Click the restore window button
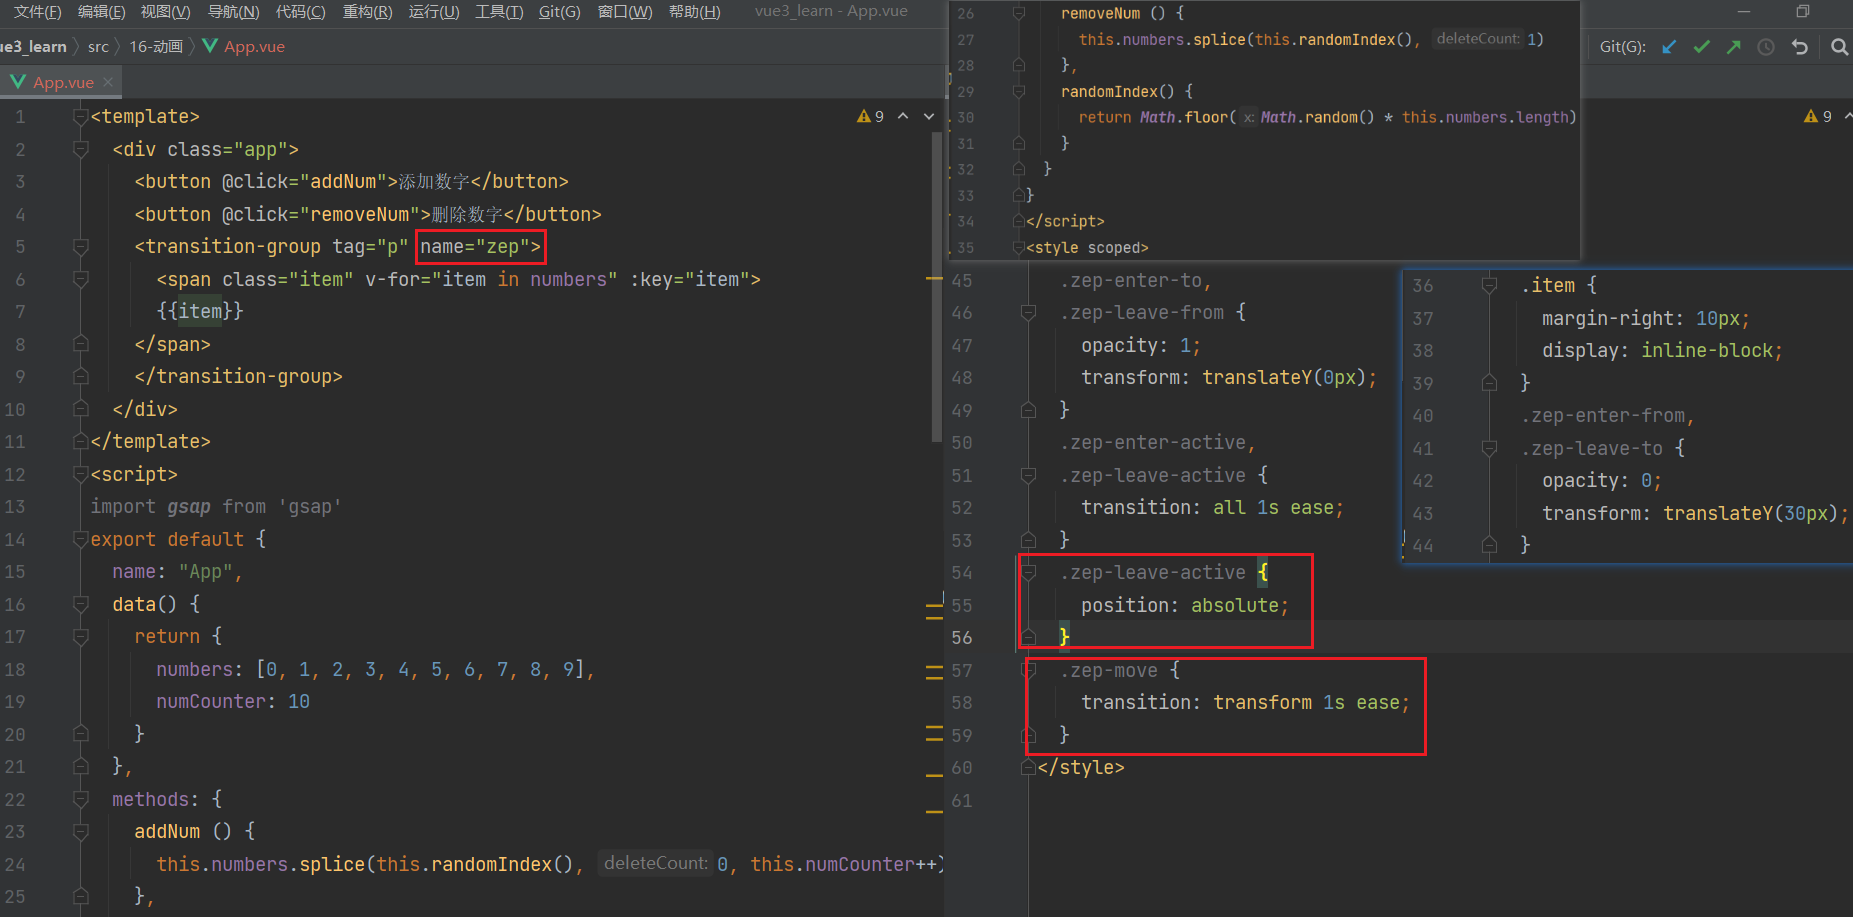This screenshot has width=1853, height=917. (1802, 11)
